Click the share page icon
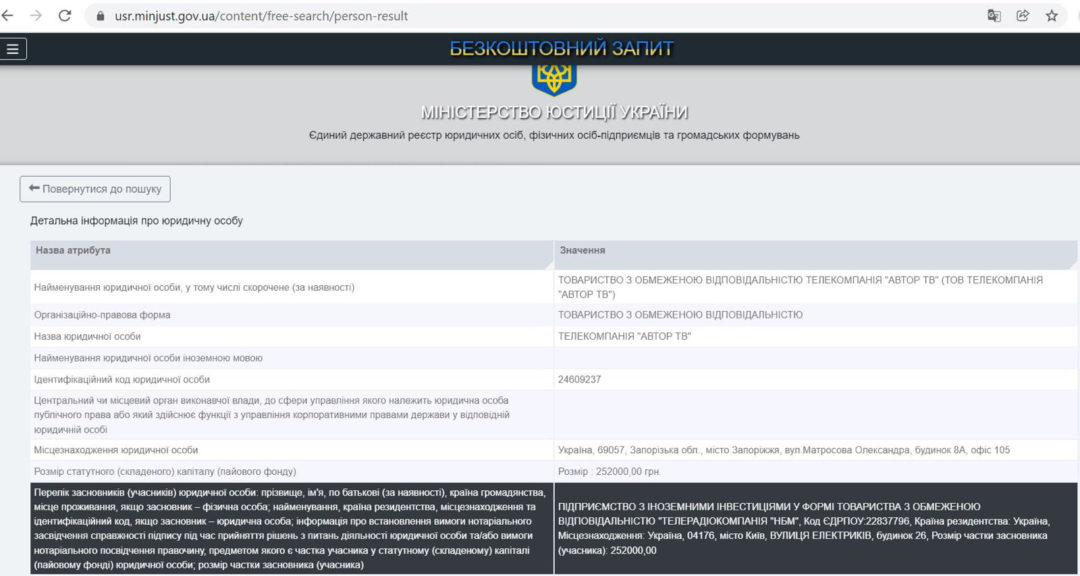This screenshot has width=1080, height=576. click(1023, 16)
